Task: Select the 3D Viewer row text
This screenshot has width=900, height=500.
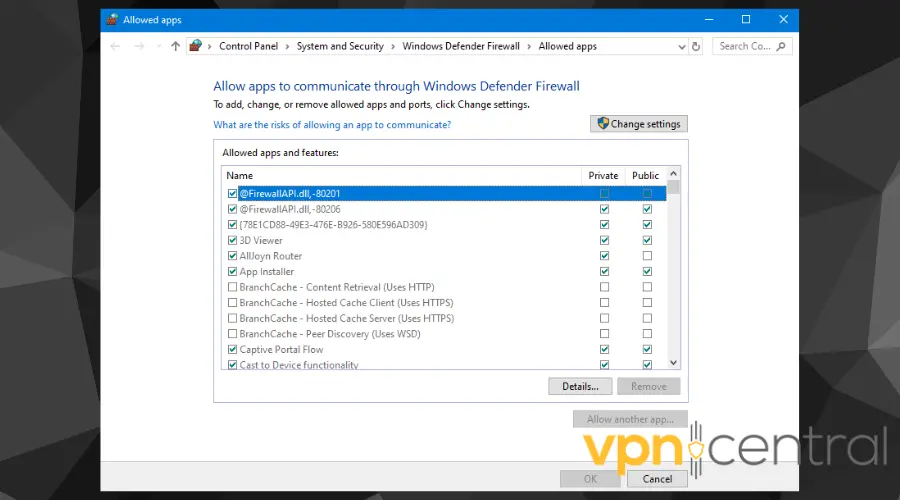Action: coord(261,240)
